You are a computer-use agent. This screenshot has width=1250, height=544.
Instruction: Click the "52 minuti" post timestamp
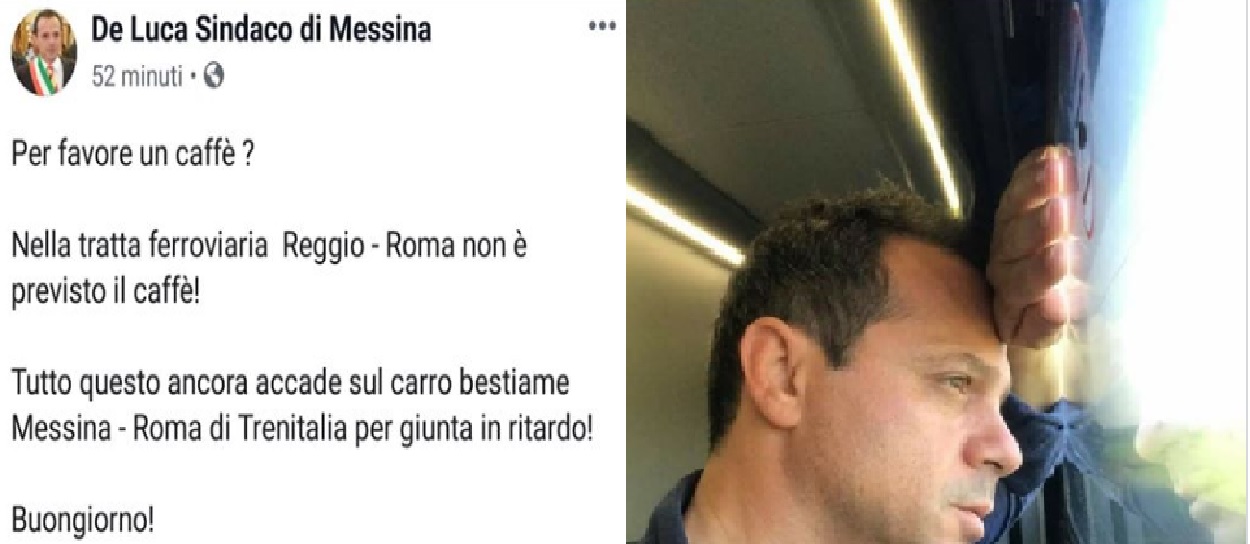[137, 77]
